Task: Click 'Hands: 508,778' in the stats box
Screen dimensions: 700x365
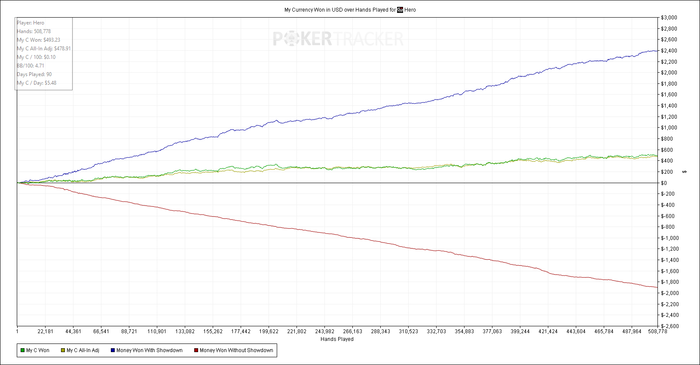Action: [x=34, y=31]
